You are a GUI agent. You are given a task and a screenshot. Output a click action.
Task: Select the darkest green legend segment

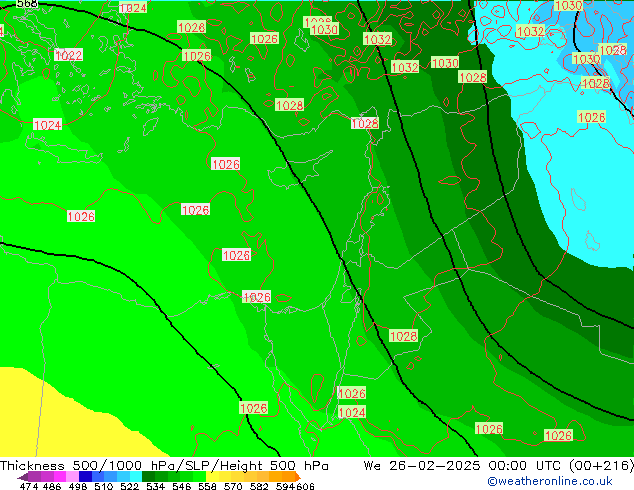pos(148,477)
